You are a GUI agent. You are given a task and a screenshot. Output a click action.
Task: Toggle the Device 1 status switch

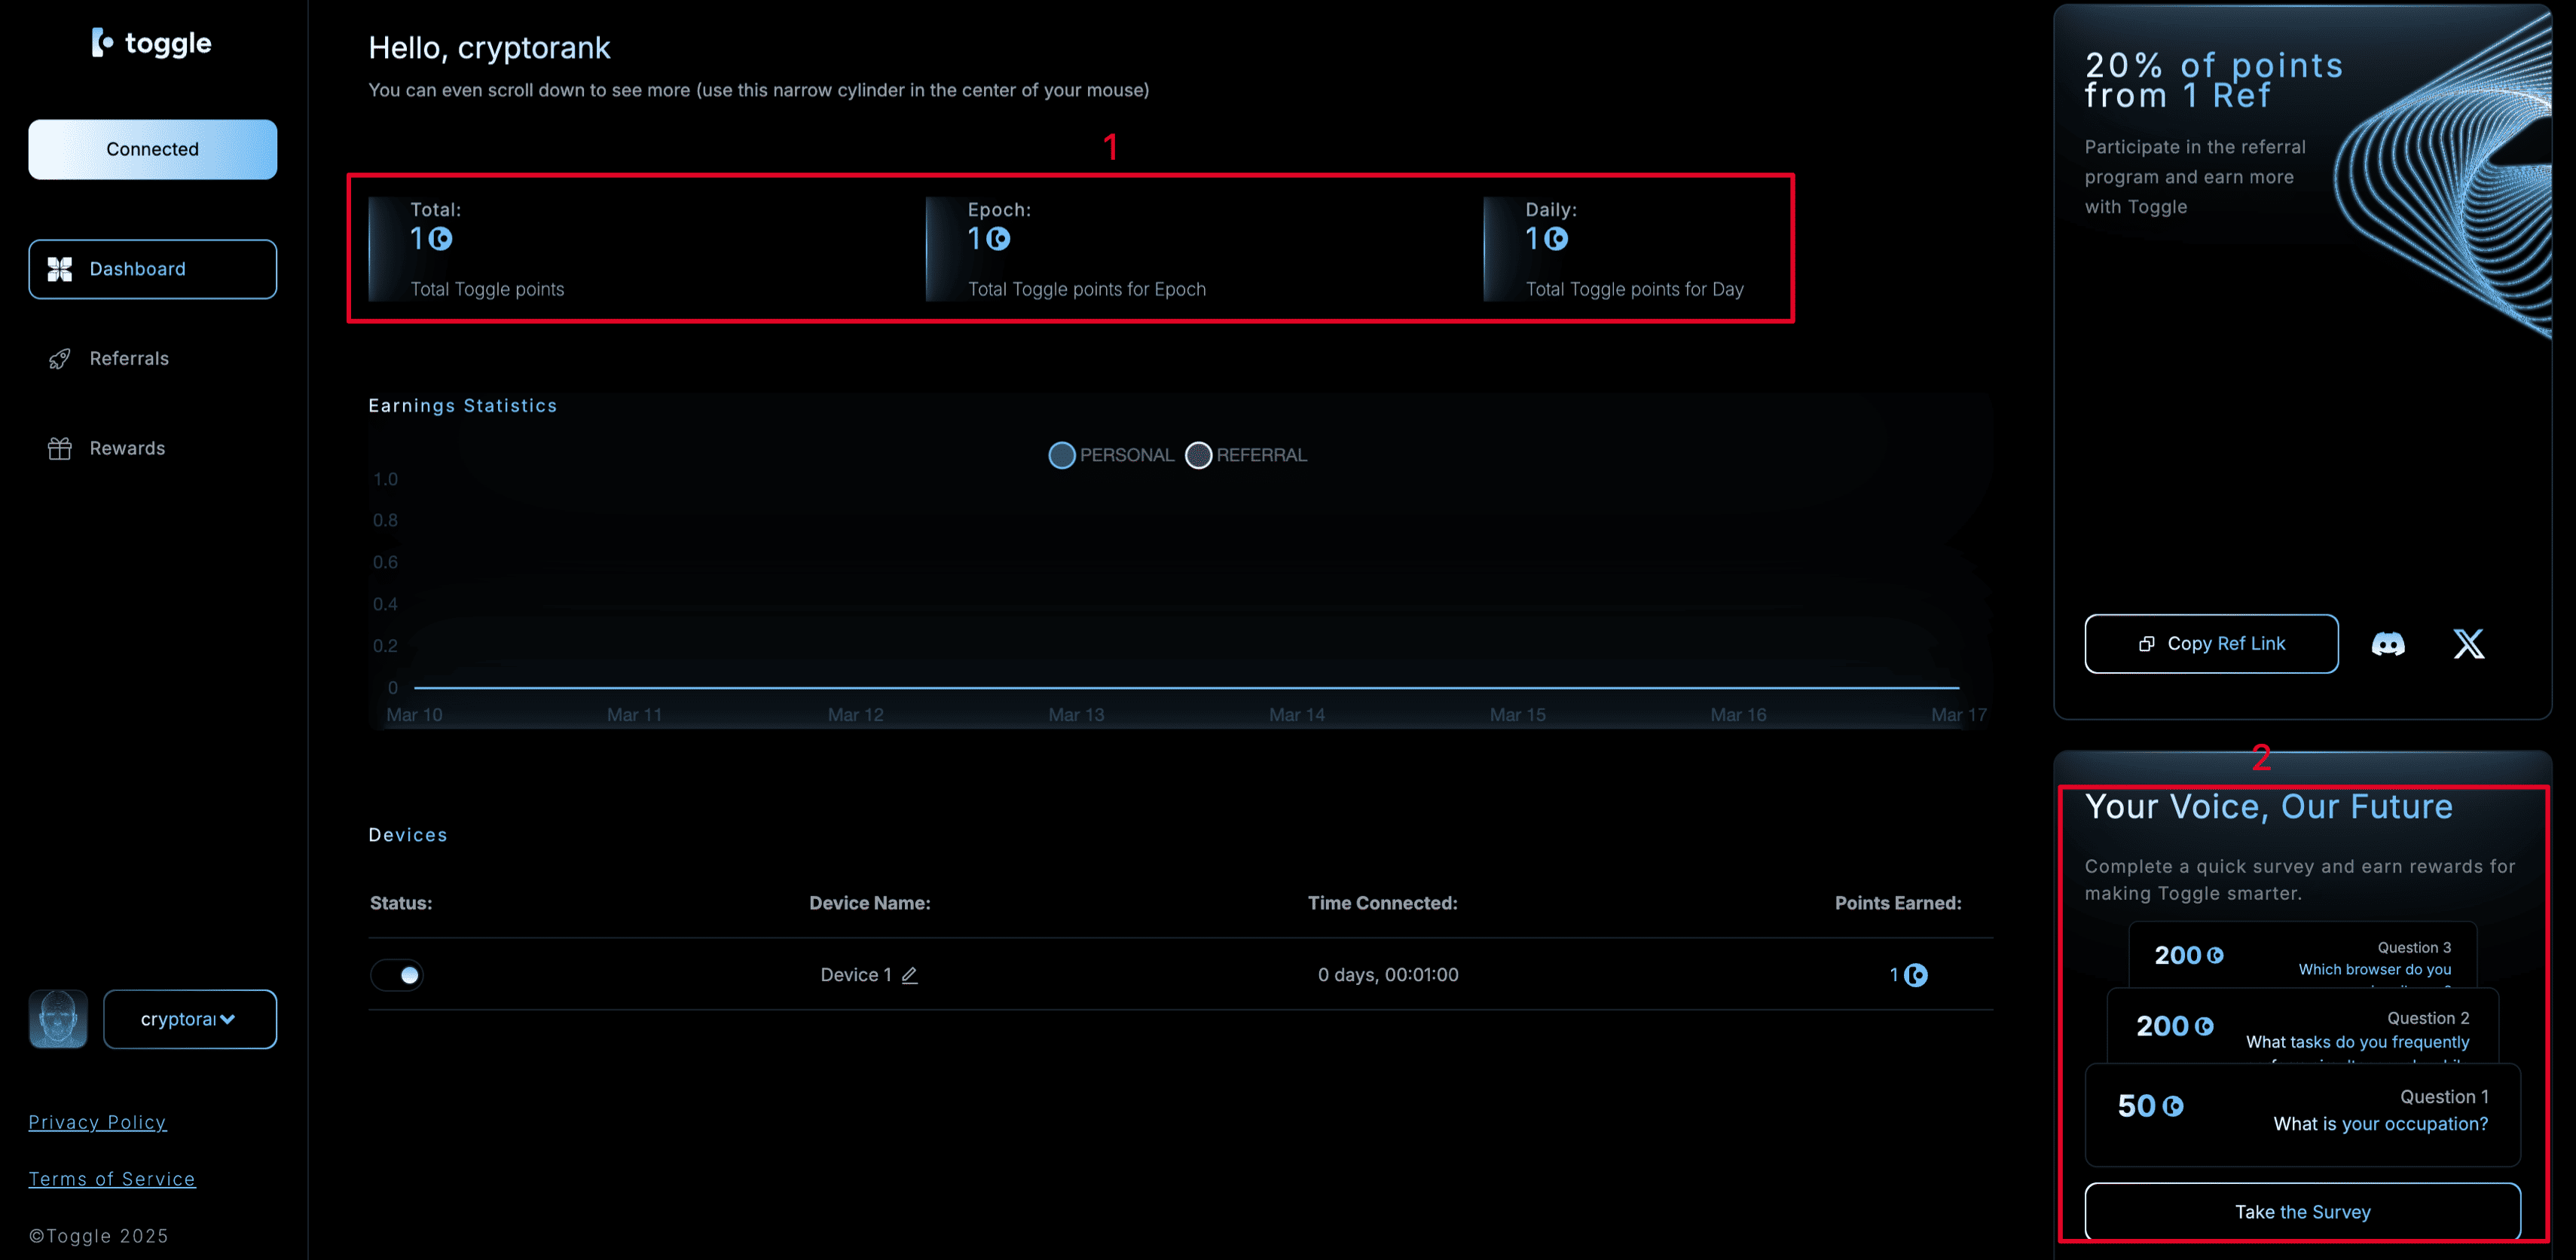point(397,974)
